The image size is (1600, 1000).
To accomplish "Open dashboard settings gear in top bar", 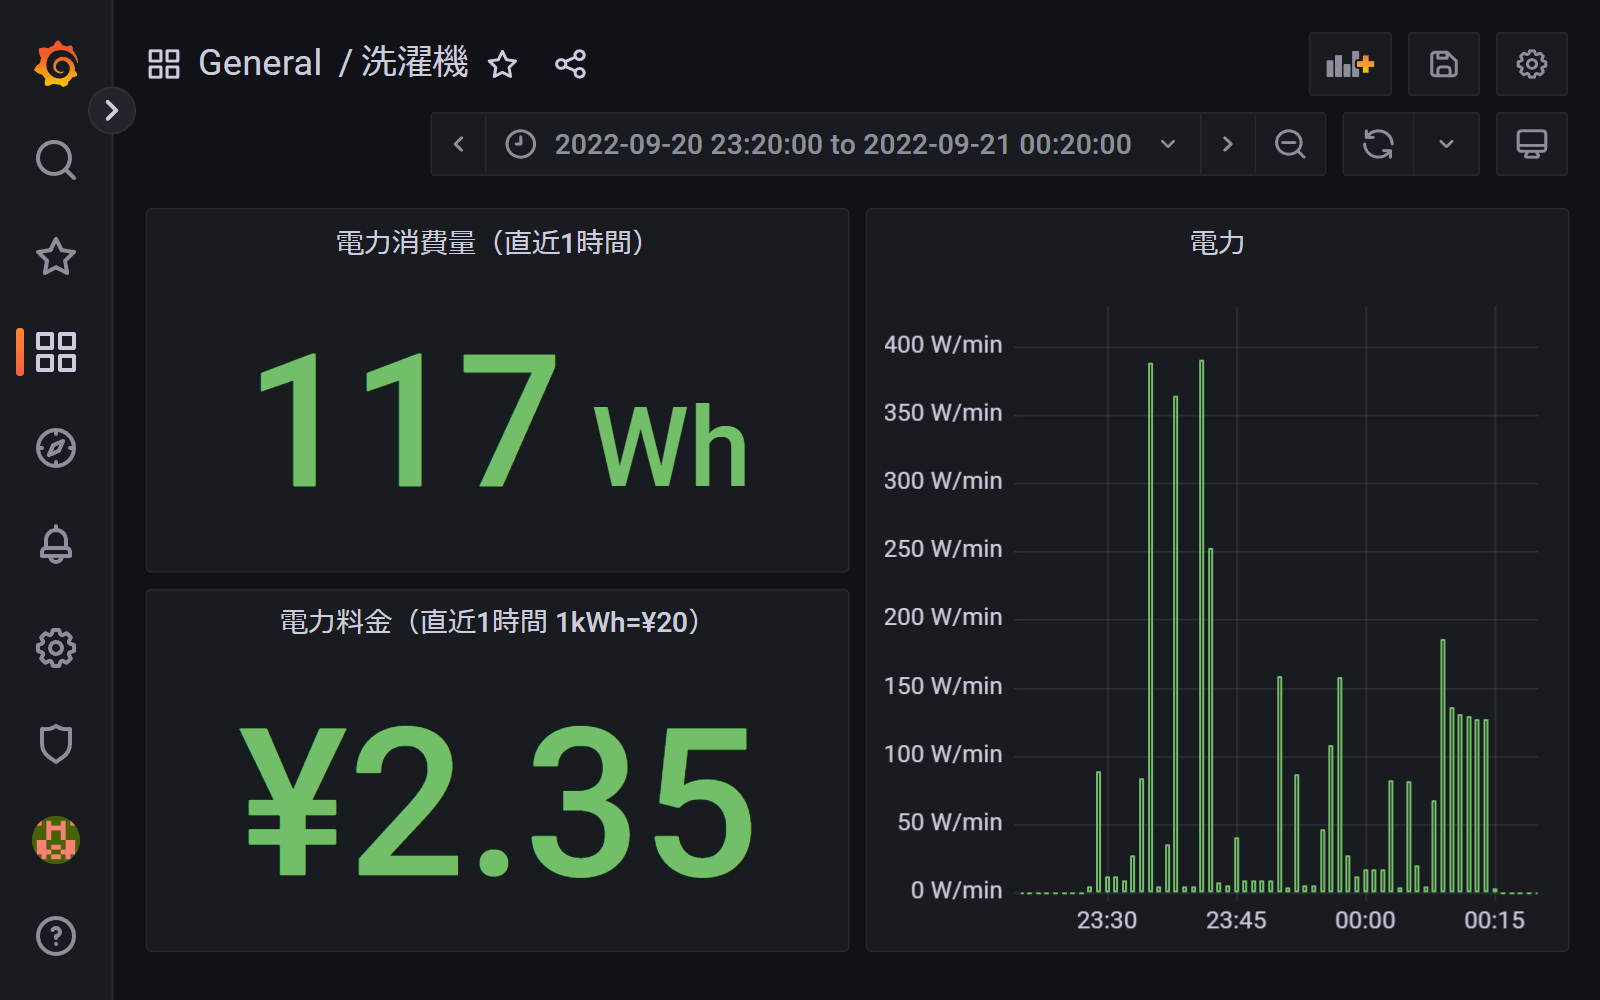I will [x=1531, y=65].
